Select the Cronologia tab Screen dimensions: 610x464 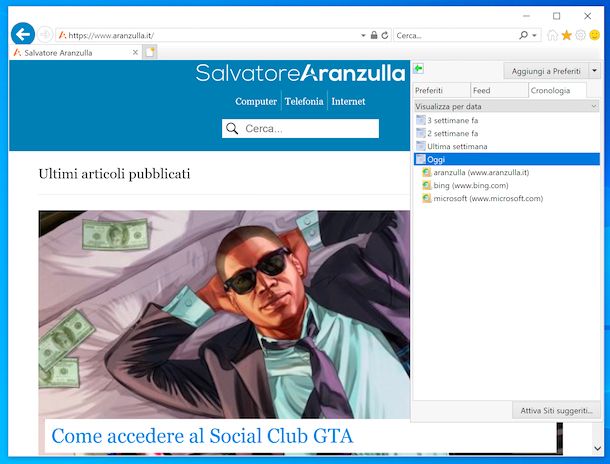pos(557,90)
